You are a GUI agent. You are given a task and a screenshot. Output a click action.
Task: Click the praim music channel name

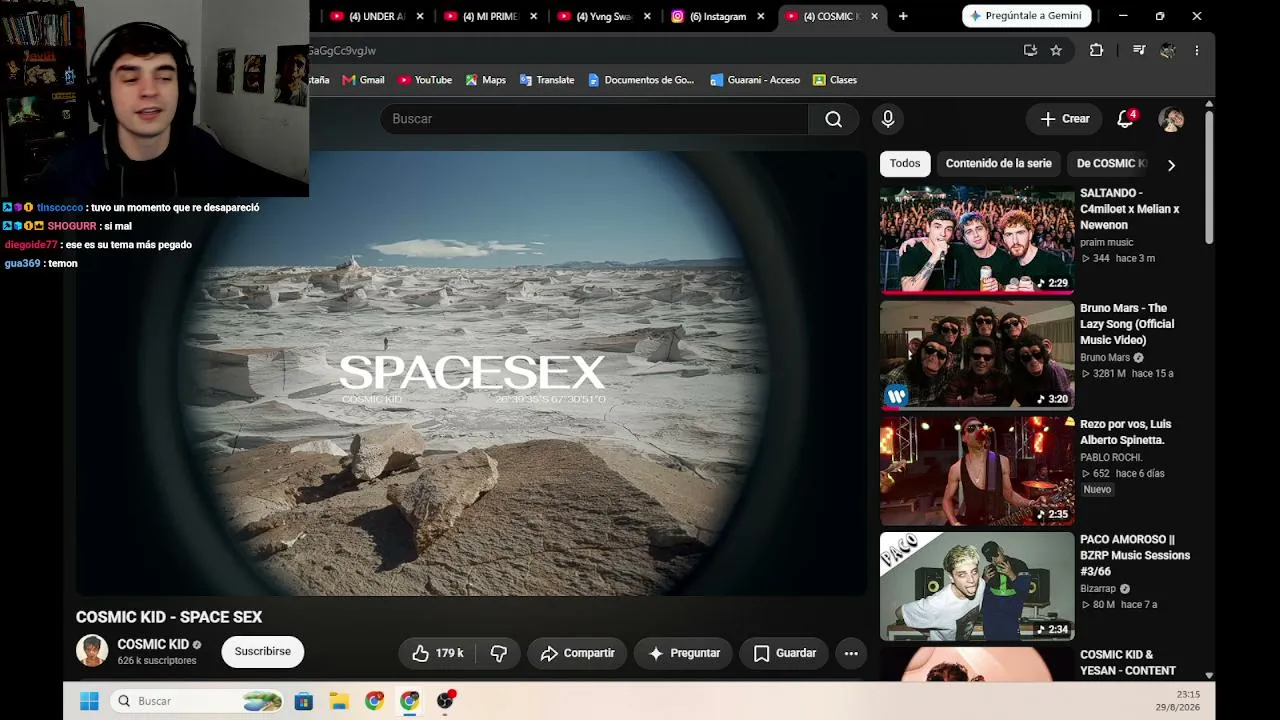(1107, 242)
